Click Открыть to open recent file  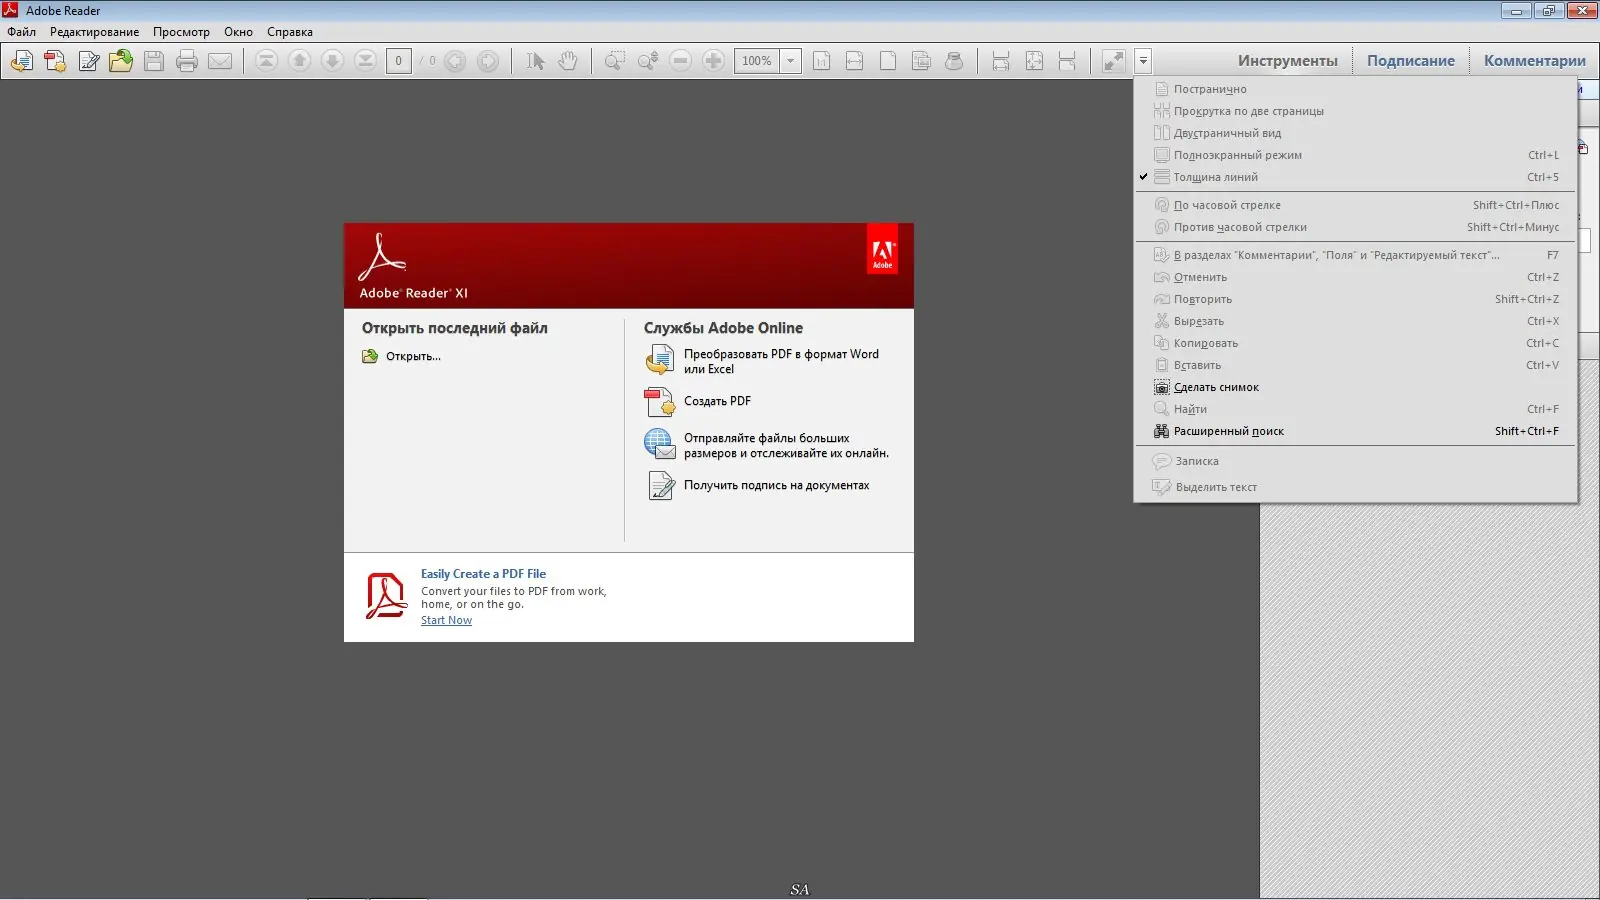[412, 356]
